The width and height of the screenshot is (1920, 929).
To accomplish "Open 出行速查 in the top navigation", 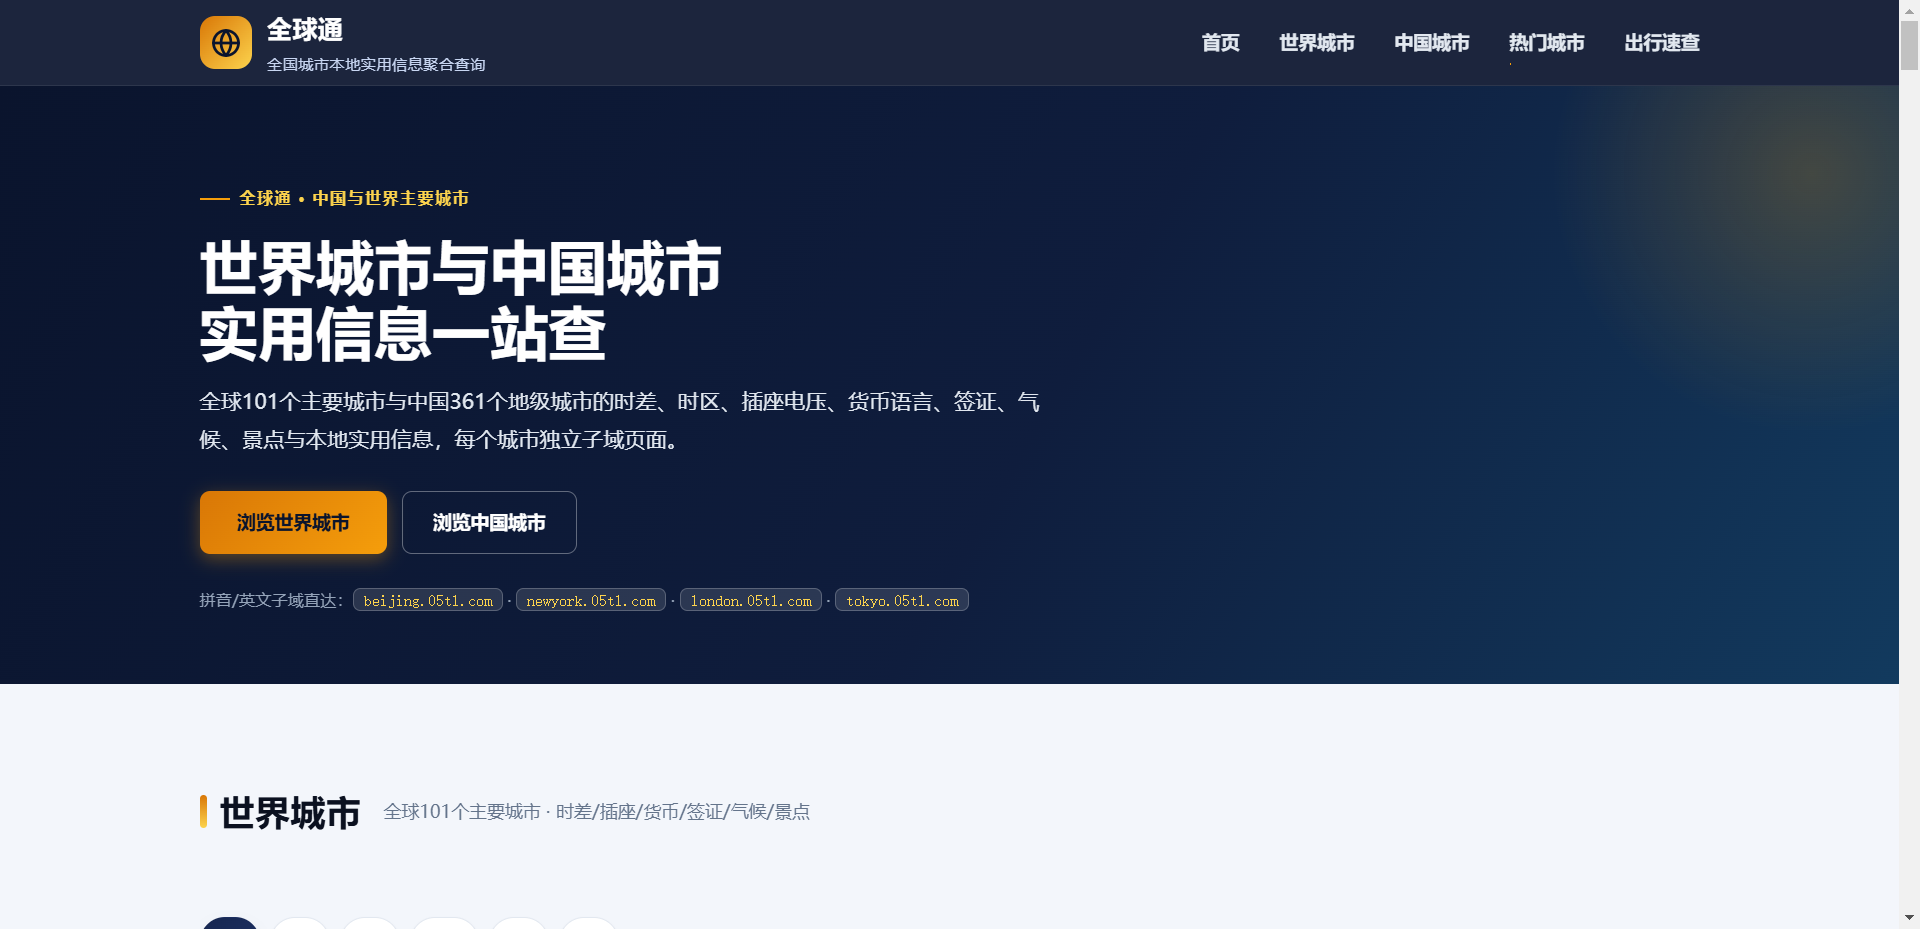I will pyautogui.click(x=1661, y=43).
